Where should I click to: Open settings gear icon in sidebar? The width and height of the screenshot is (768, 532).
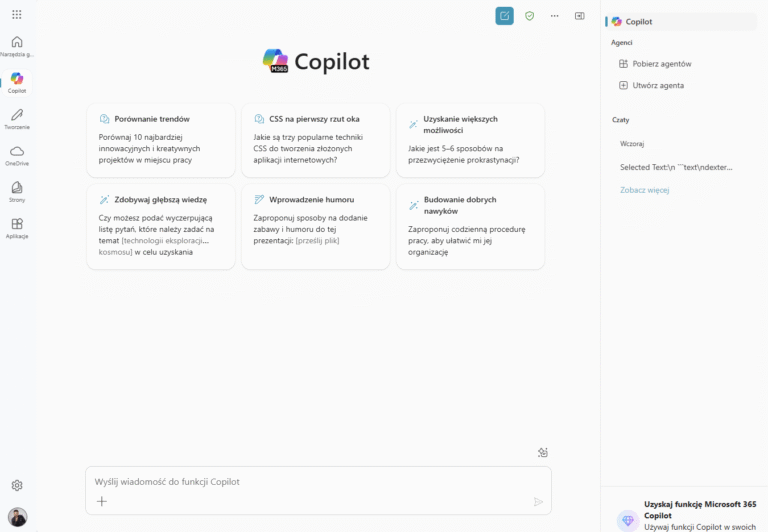17,485
